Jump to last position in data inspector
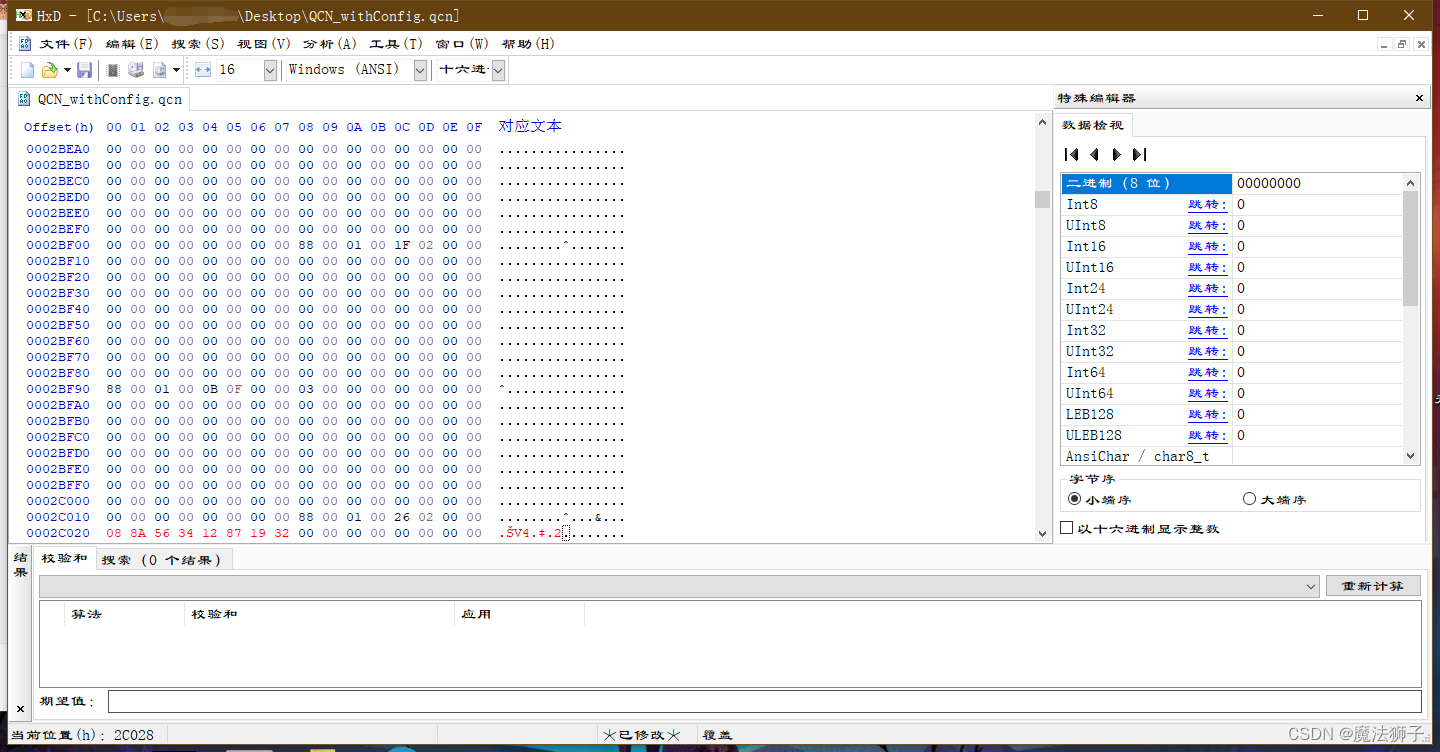 [x=1140, y=154]
